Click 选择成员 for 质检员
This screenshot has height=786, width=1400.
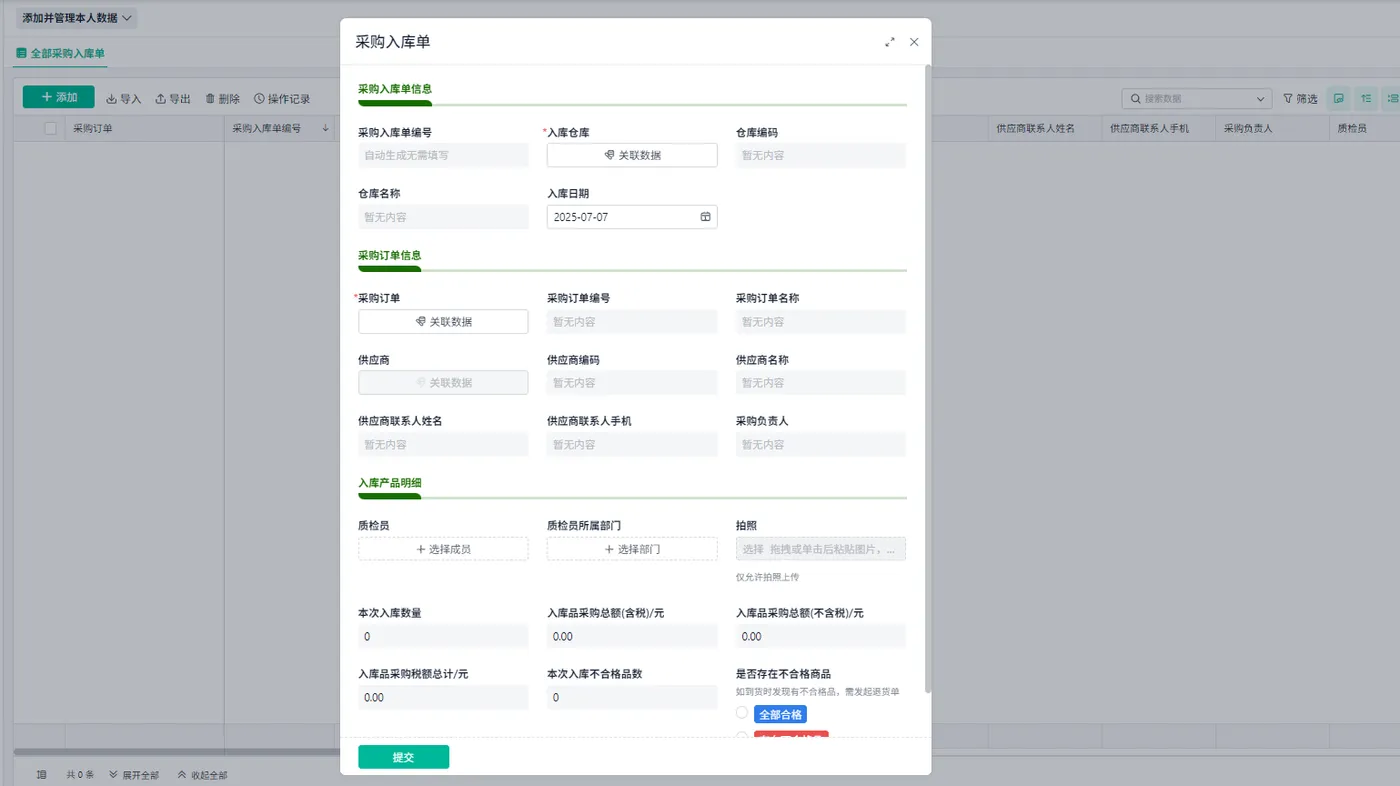443,549
